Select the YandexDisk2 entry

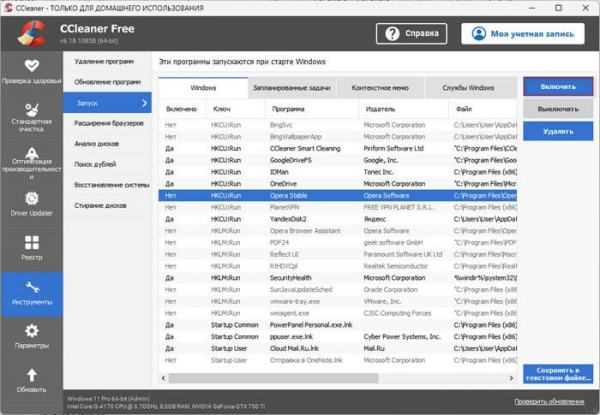tap(338, 219)
